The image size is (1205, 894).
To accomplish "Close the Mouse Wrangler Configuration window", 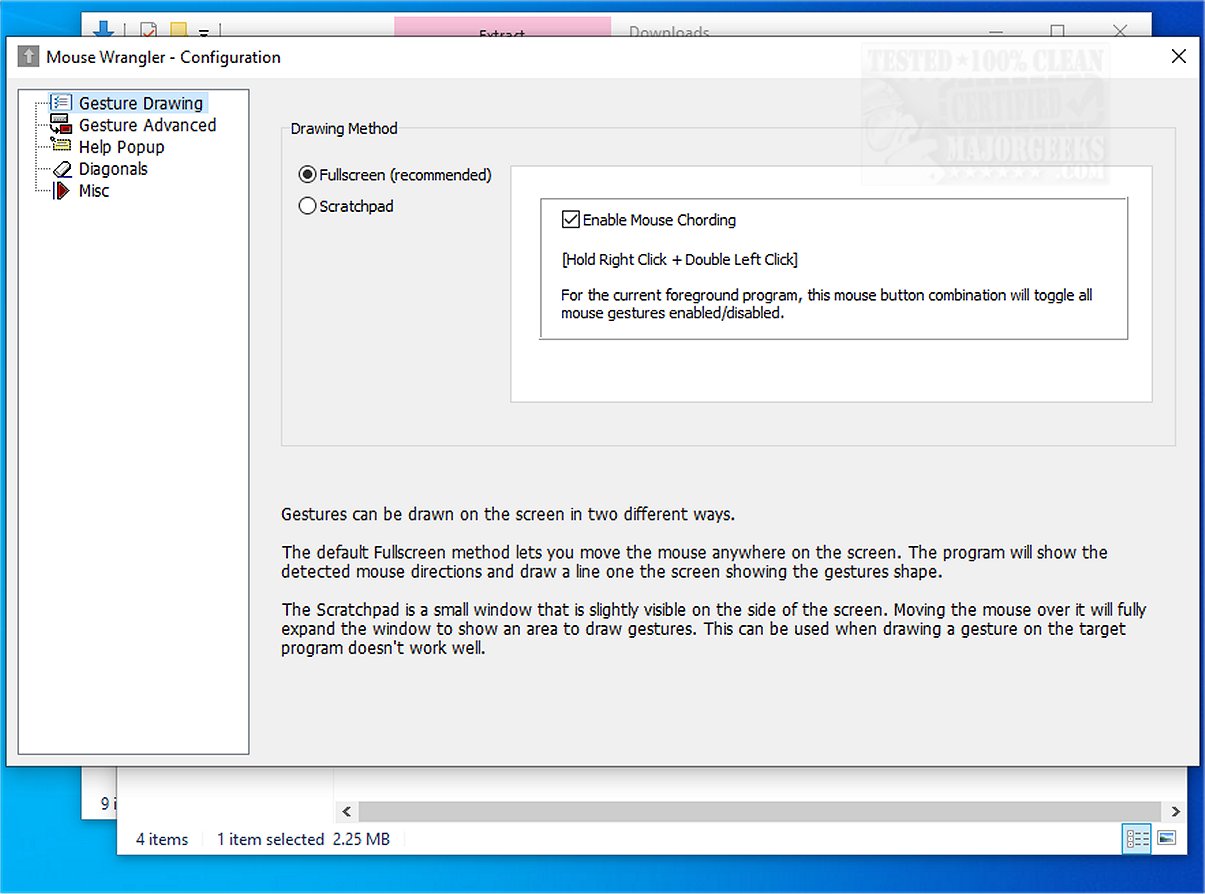I will point(1179,57).
